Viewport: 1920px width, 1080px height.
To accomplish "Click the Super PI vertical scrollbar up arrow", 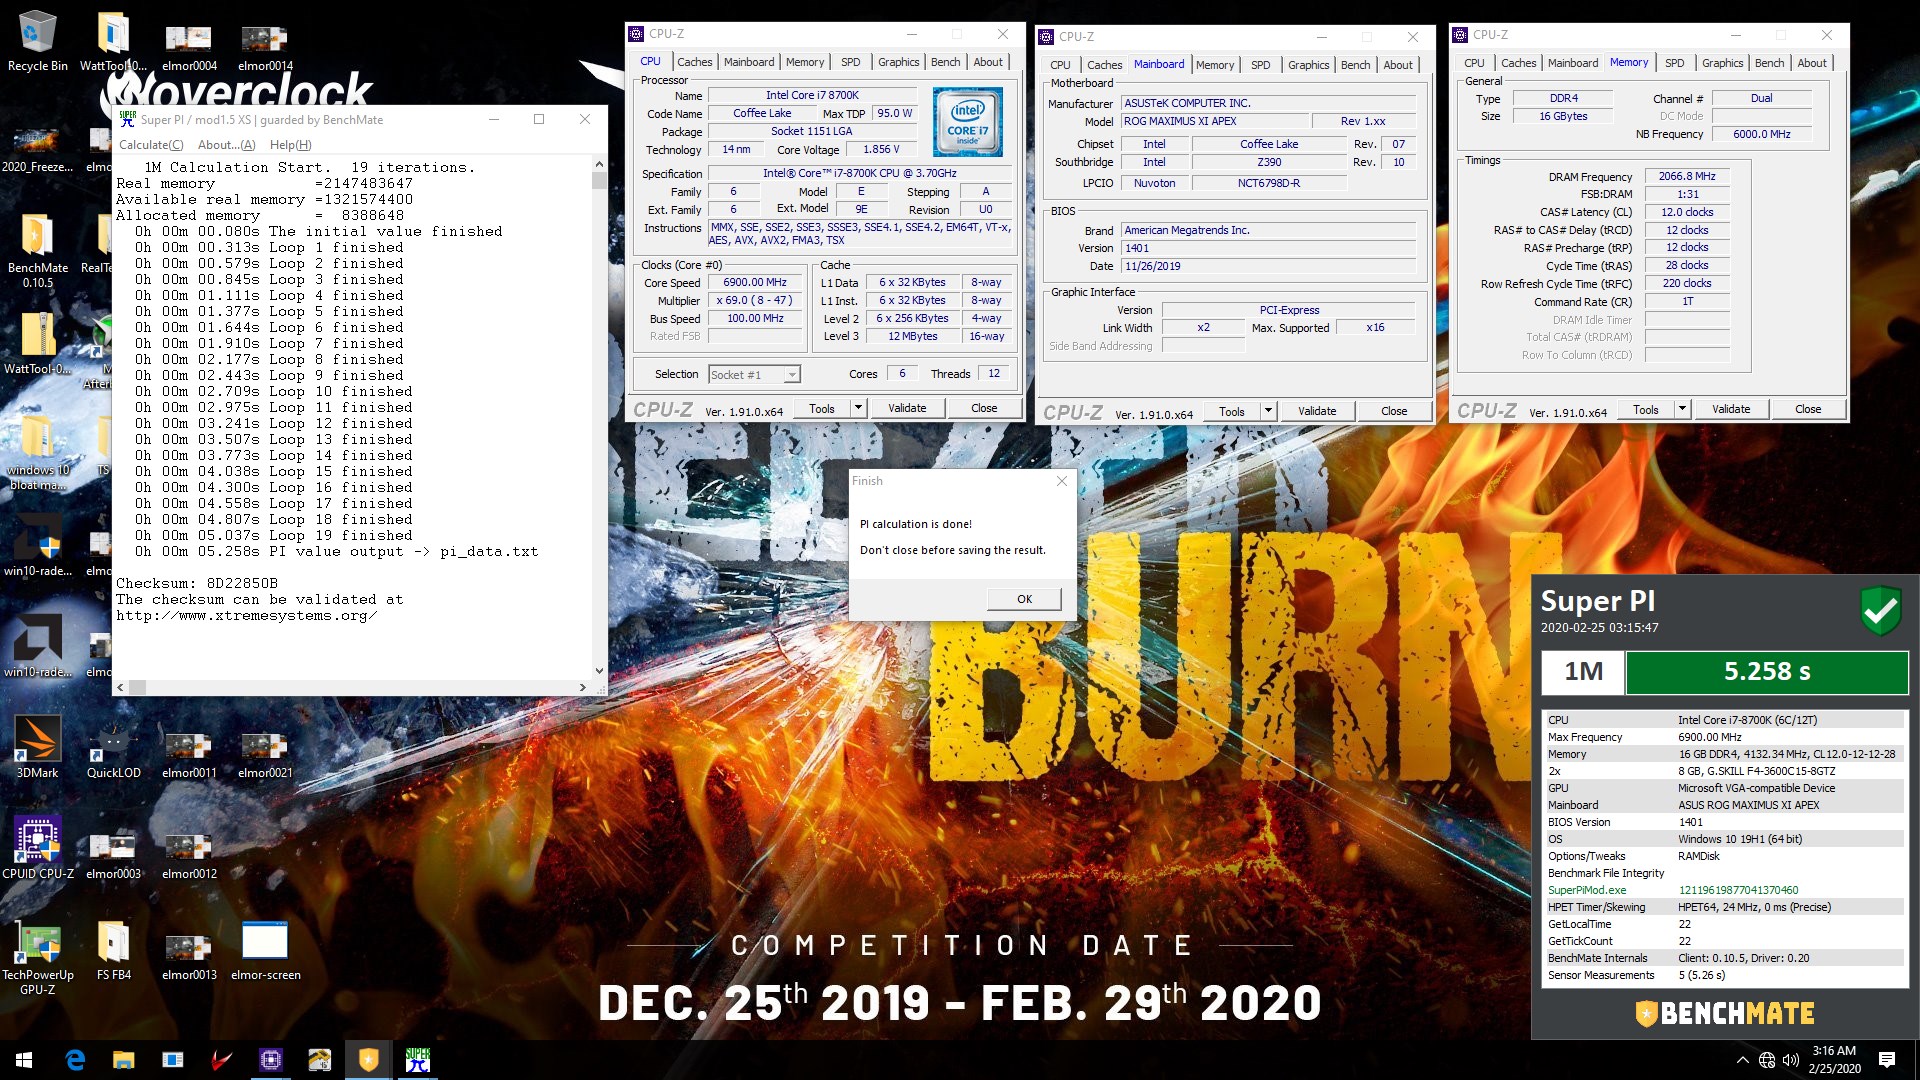I will (x=599, y=165).
